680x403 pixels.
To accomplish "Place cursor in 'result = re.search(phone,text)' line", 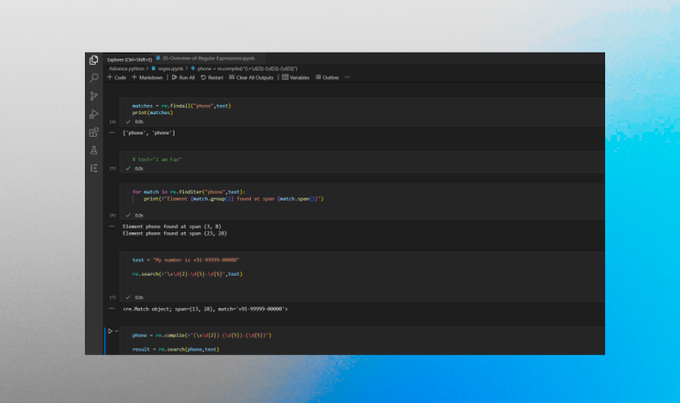I will click(176, 349).
